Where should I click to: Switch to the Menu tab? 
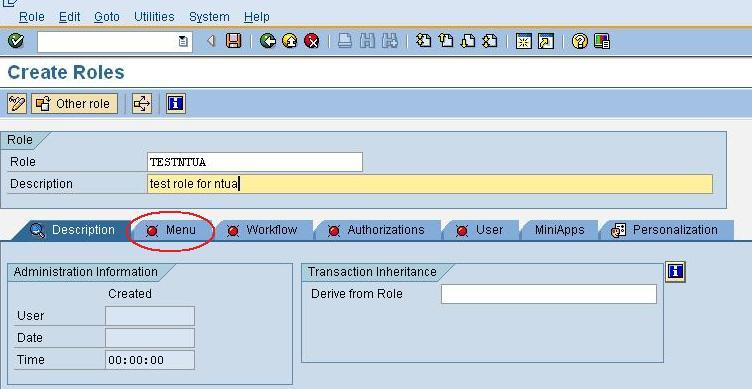pos(171,230)
